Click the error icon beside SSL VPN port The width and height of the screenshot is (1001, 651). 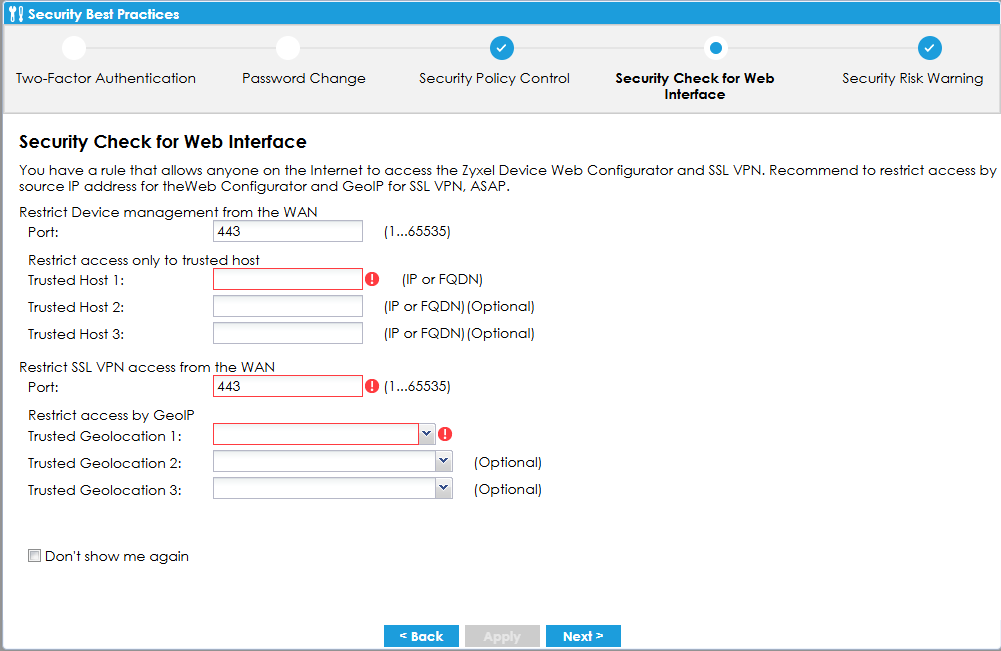(373, 386)
